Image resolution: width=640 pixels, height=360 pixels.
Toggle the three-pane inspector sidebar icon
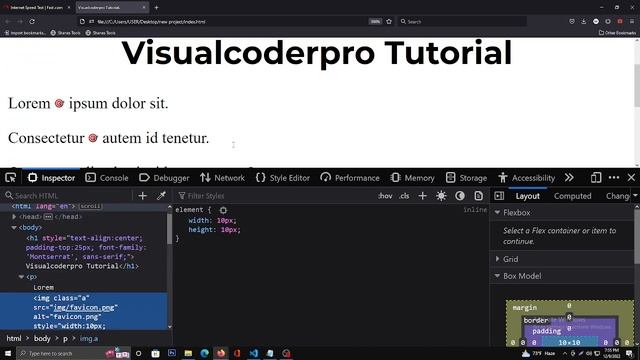[499, 196]
